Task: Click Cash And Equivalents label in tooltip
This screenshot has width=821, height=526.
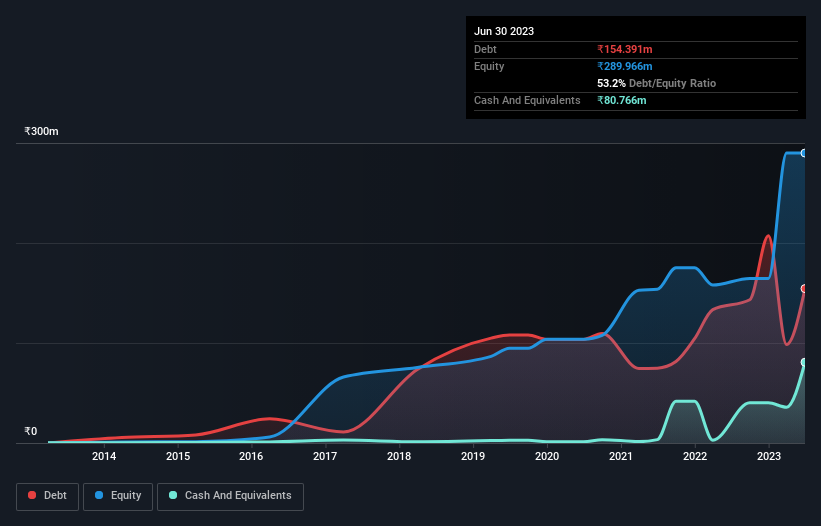Action: 527,100
